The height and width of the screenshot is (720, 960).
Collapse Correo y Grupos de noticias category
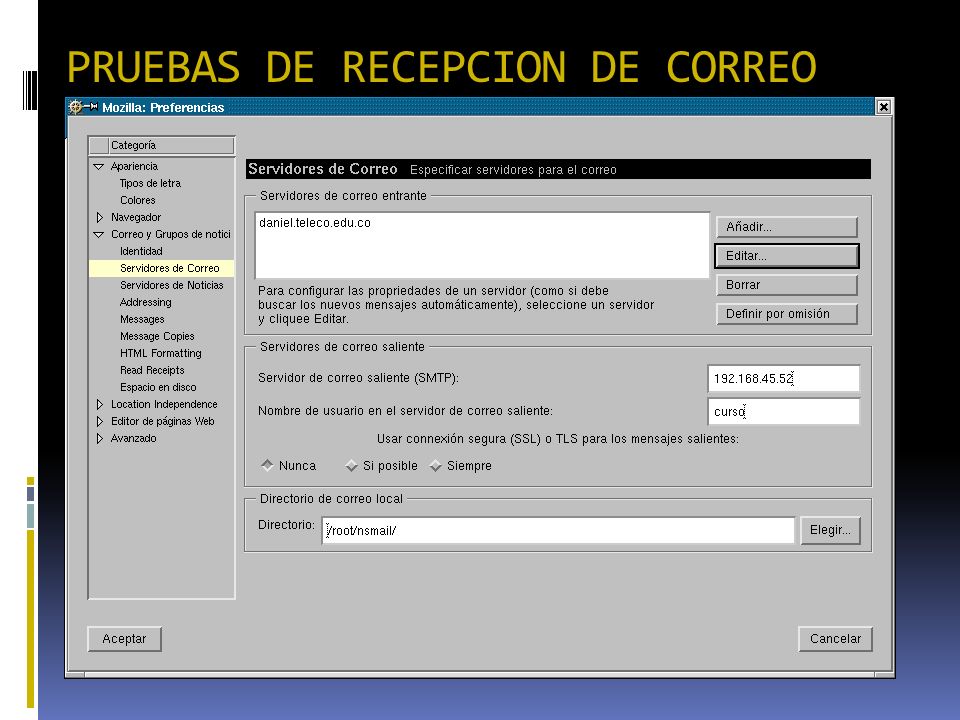(99, 234)
